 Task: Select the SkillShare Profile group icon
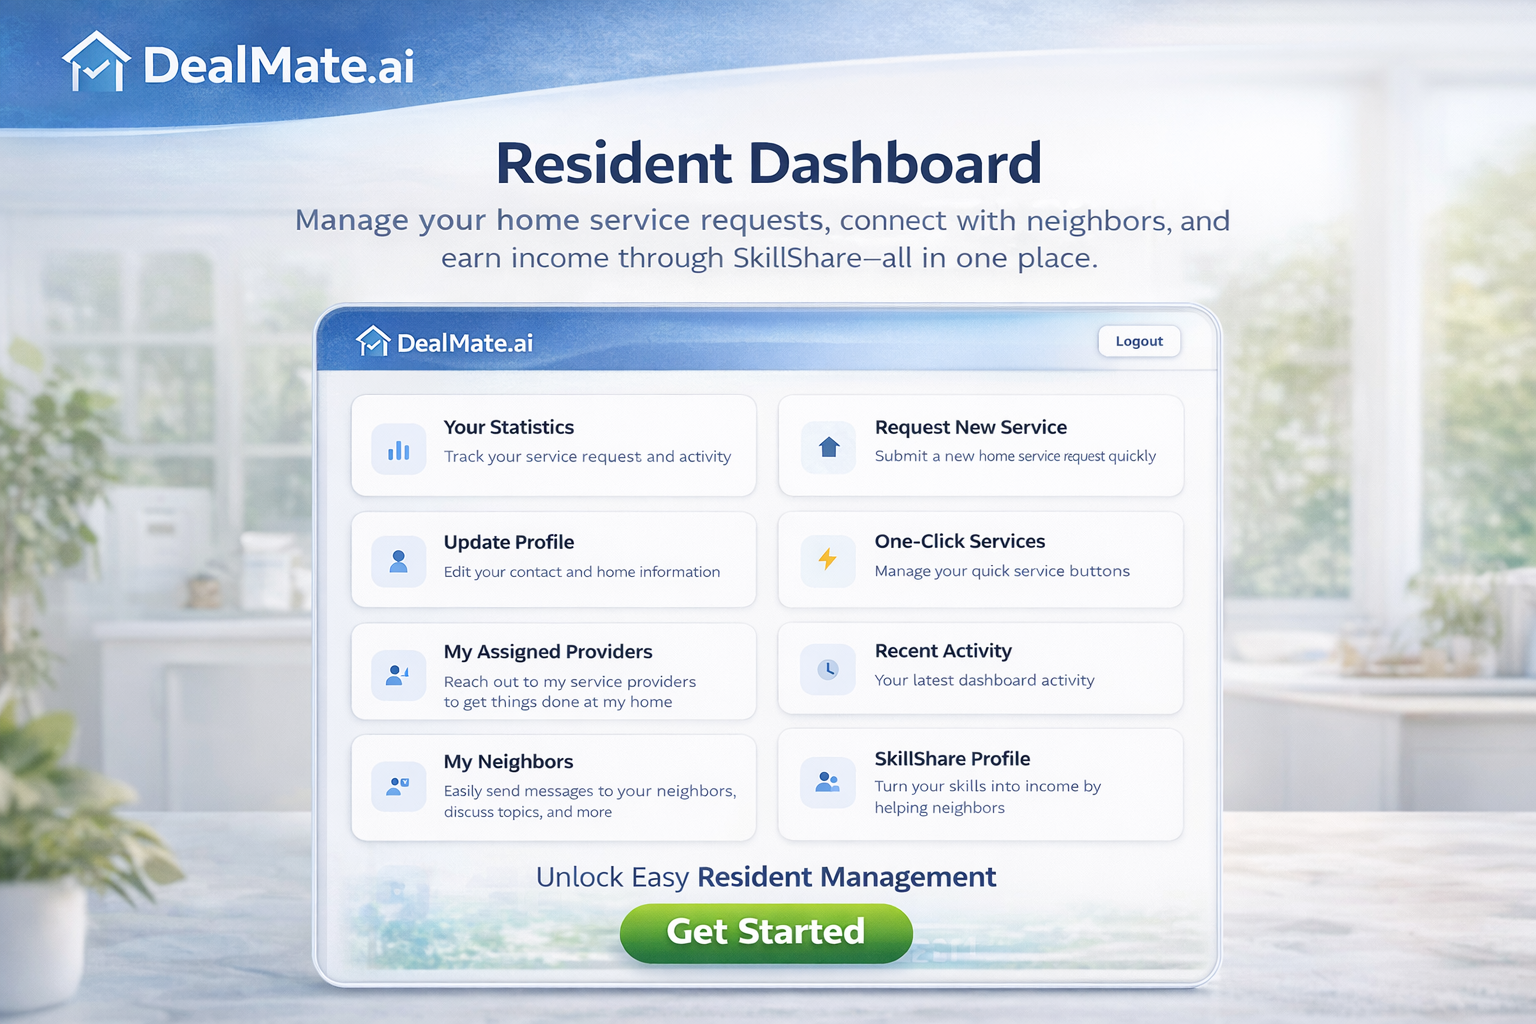point(827,782)
